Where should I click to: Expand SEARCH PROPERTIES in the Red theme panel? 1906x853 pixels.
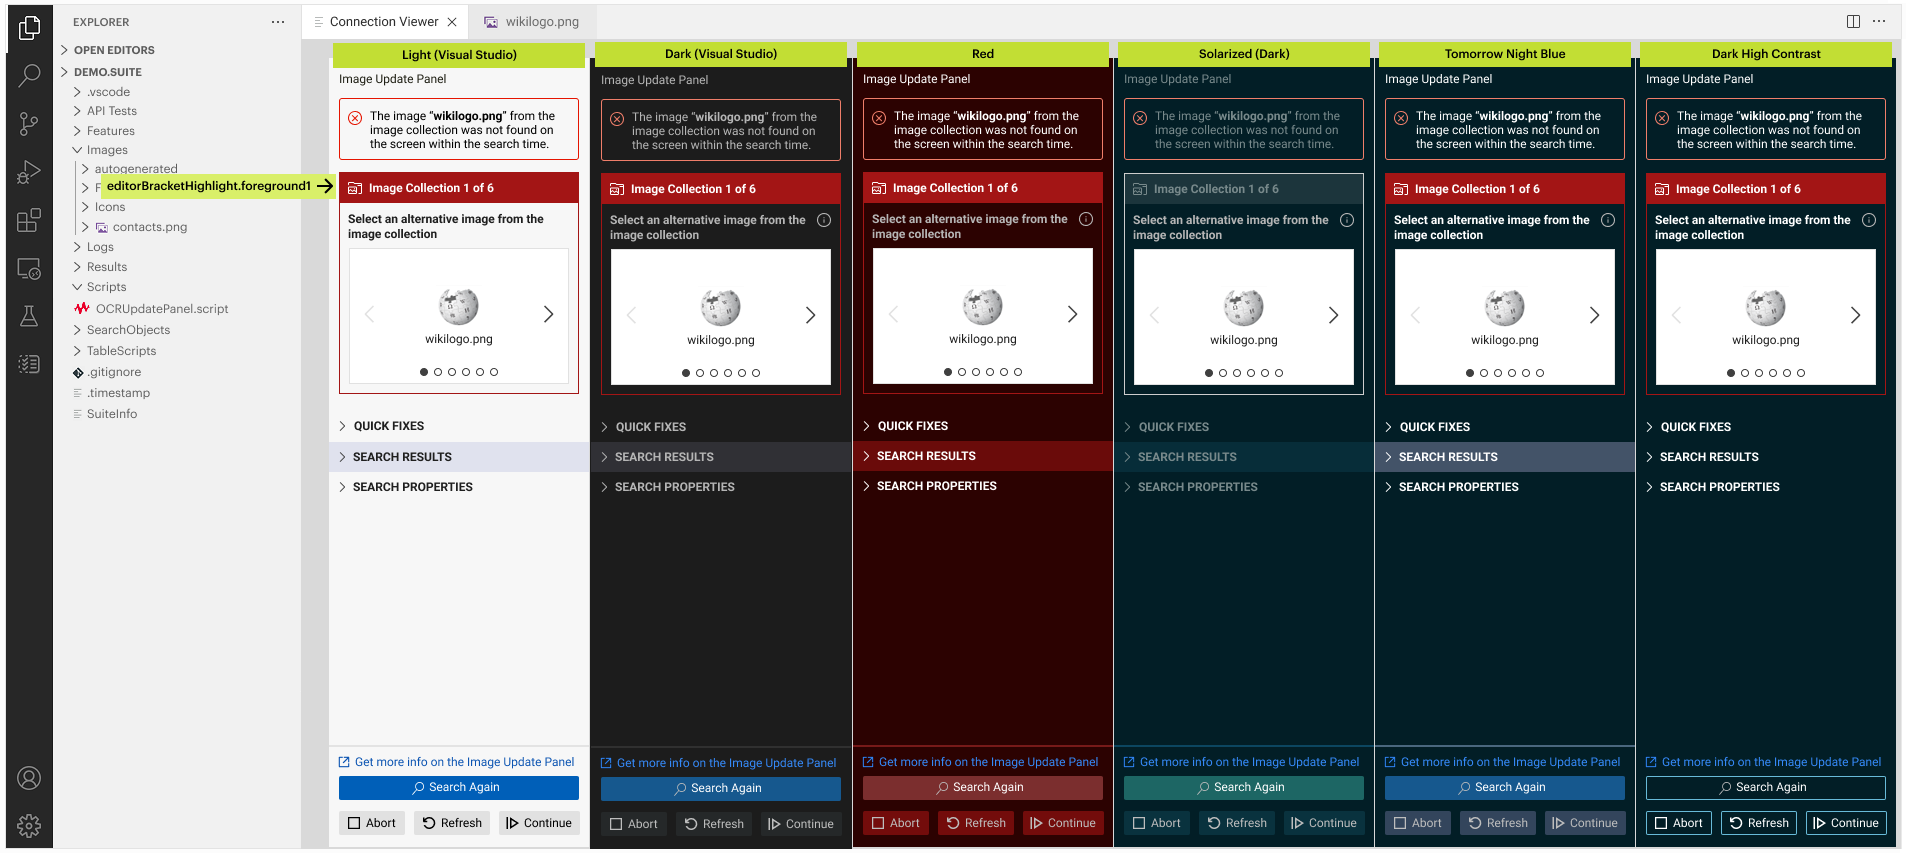click(x=983, y=486)
